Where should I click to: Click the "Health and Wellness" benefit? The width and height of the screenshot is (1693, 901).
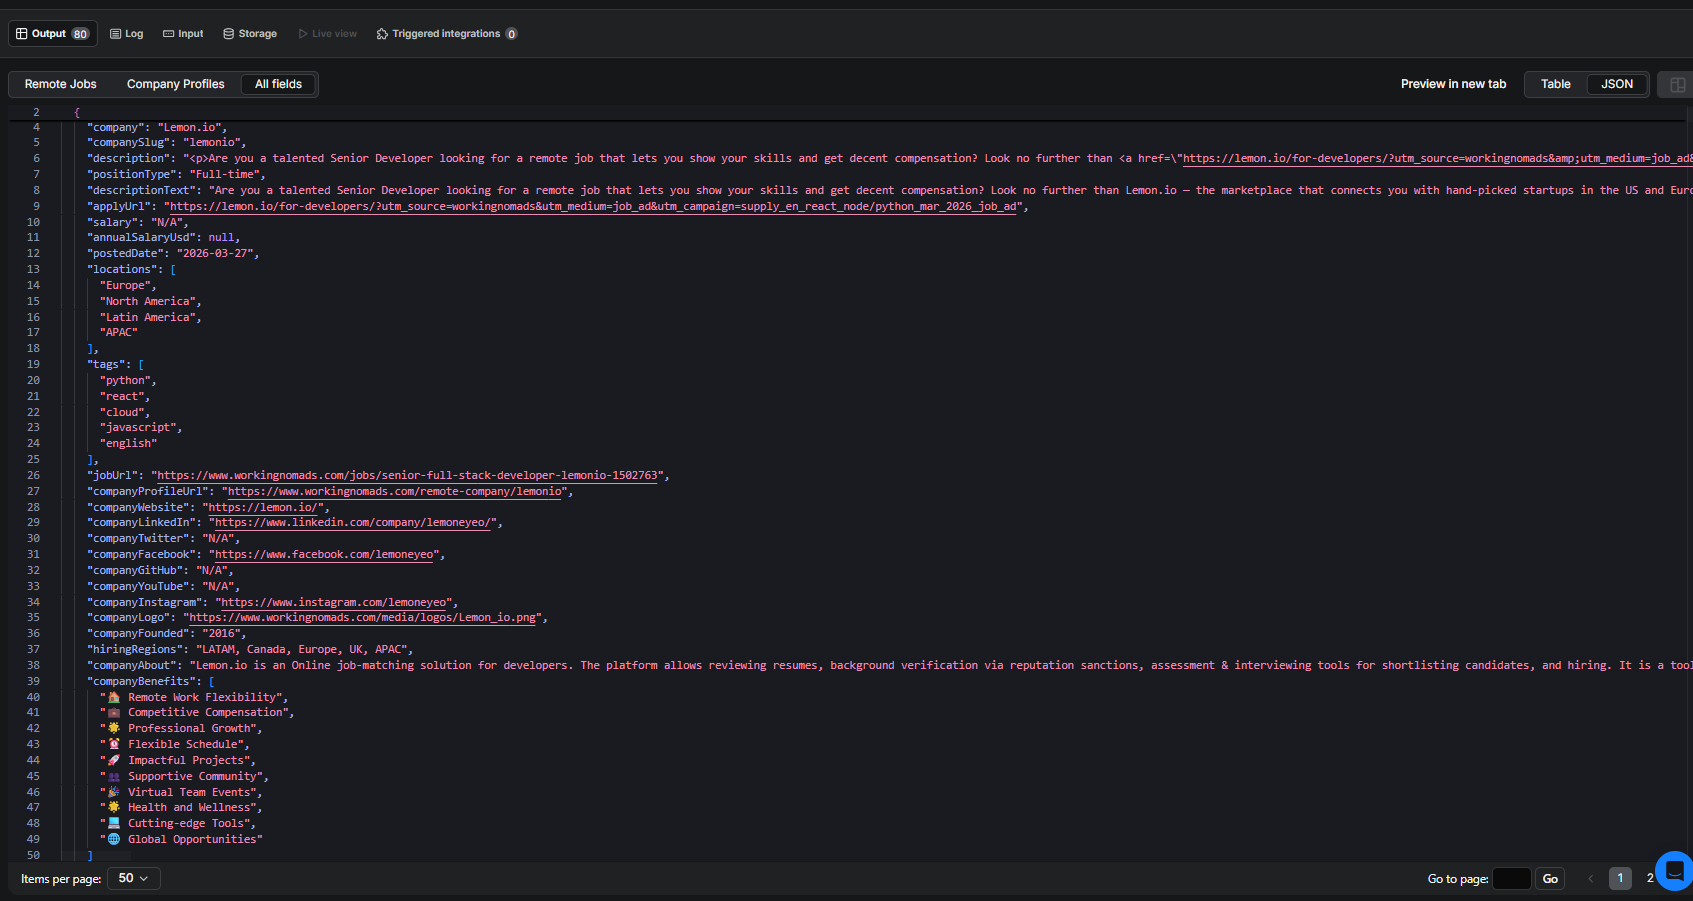tap(180, 807)
